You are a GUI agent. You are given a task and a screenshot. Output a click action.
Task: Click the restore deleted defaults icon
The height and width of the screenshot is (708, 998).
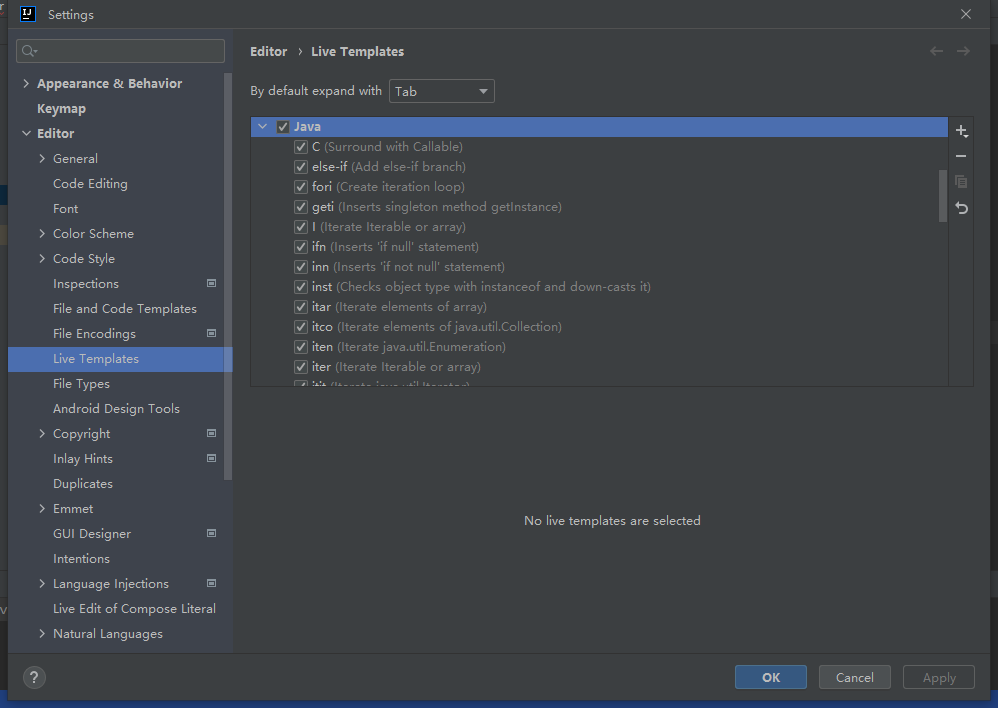tap(961, 208)
